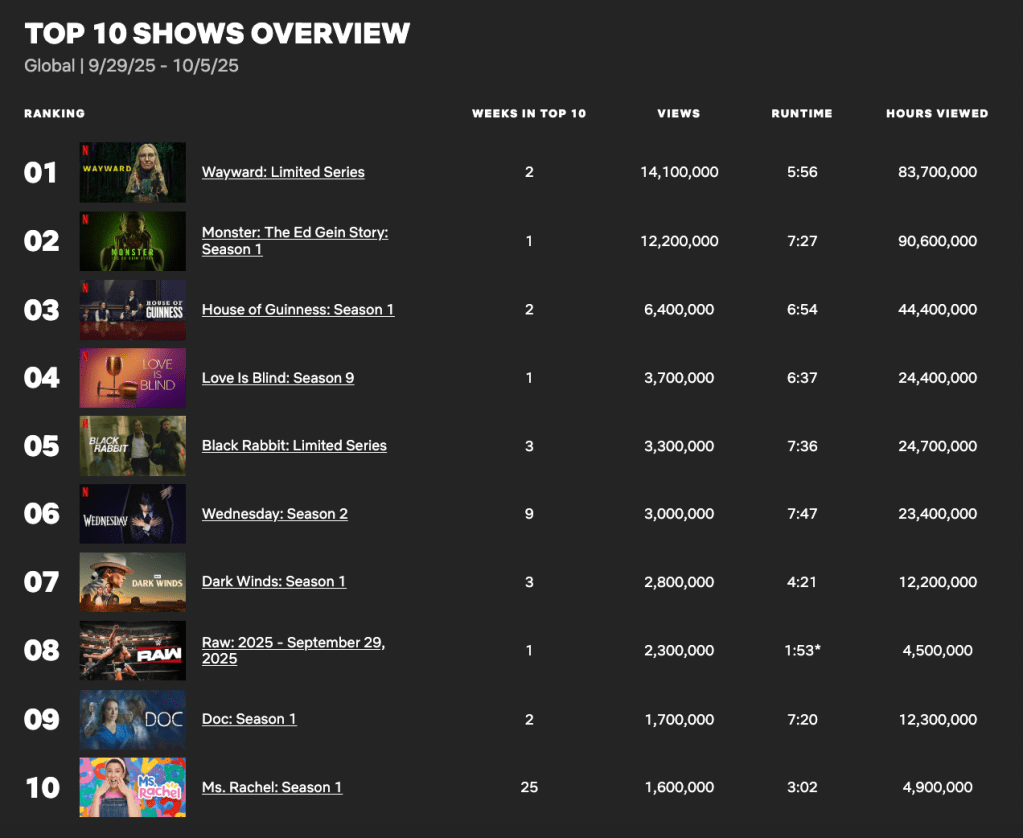Image resolution: width=1023 pixels, height=838 pixels.
Task: Click runtime value 3:02
Action: click(802, 788)
